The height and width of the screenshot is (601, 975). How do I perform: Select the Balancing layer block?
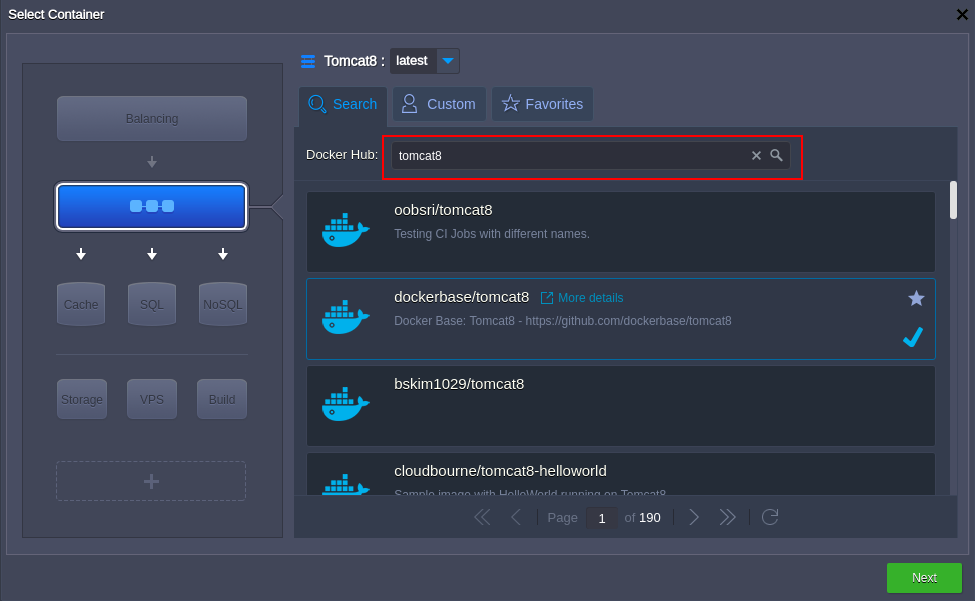point(152,118)
